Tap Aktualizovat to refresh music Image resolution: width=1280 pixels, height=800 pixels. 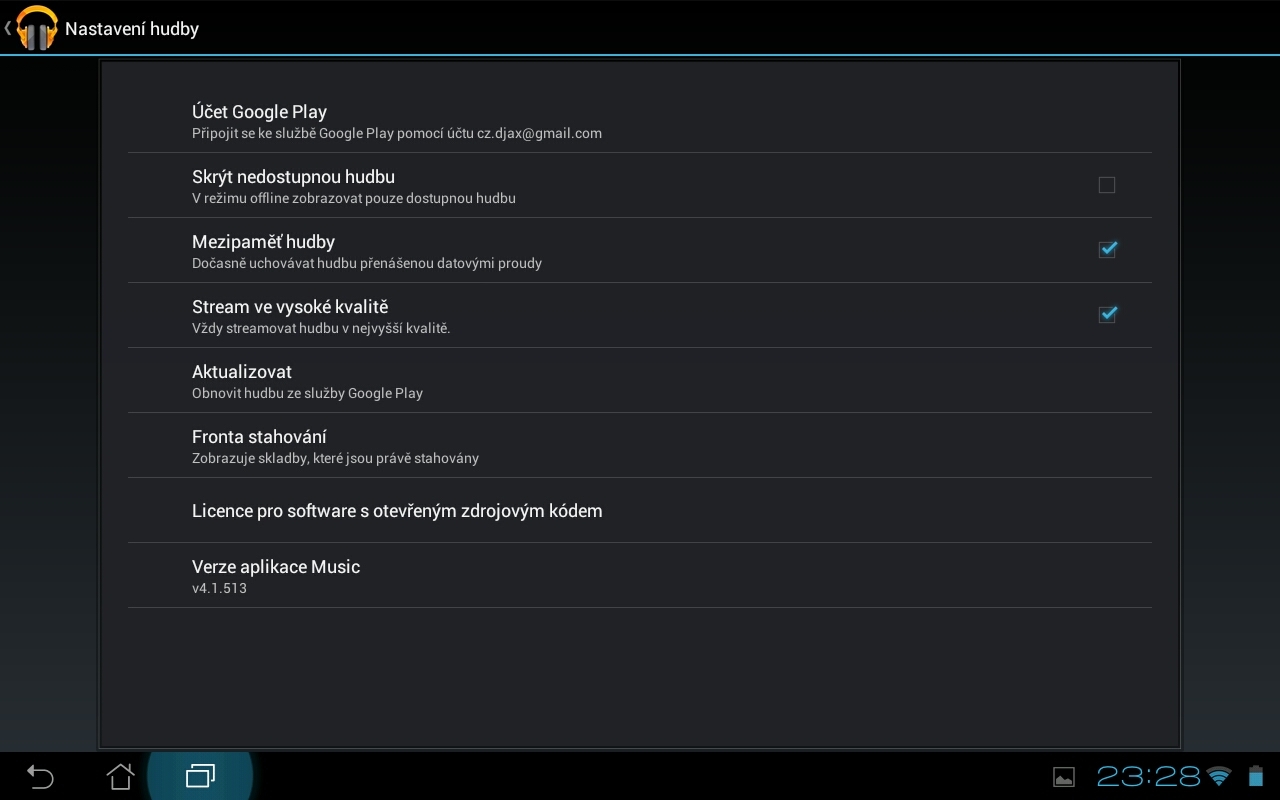click(x=640, y=380)
